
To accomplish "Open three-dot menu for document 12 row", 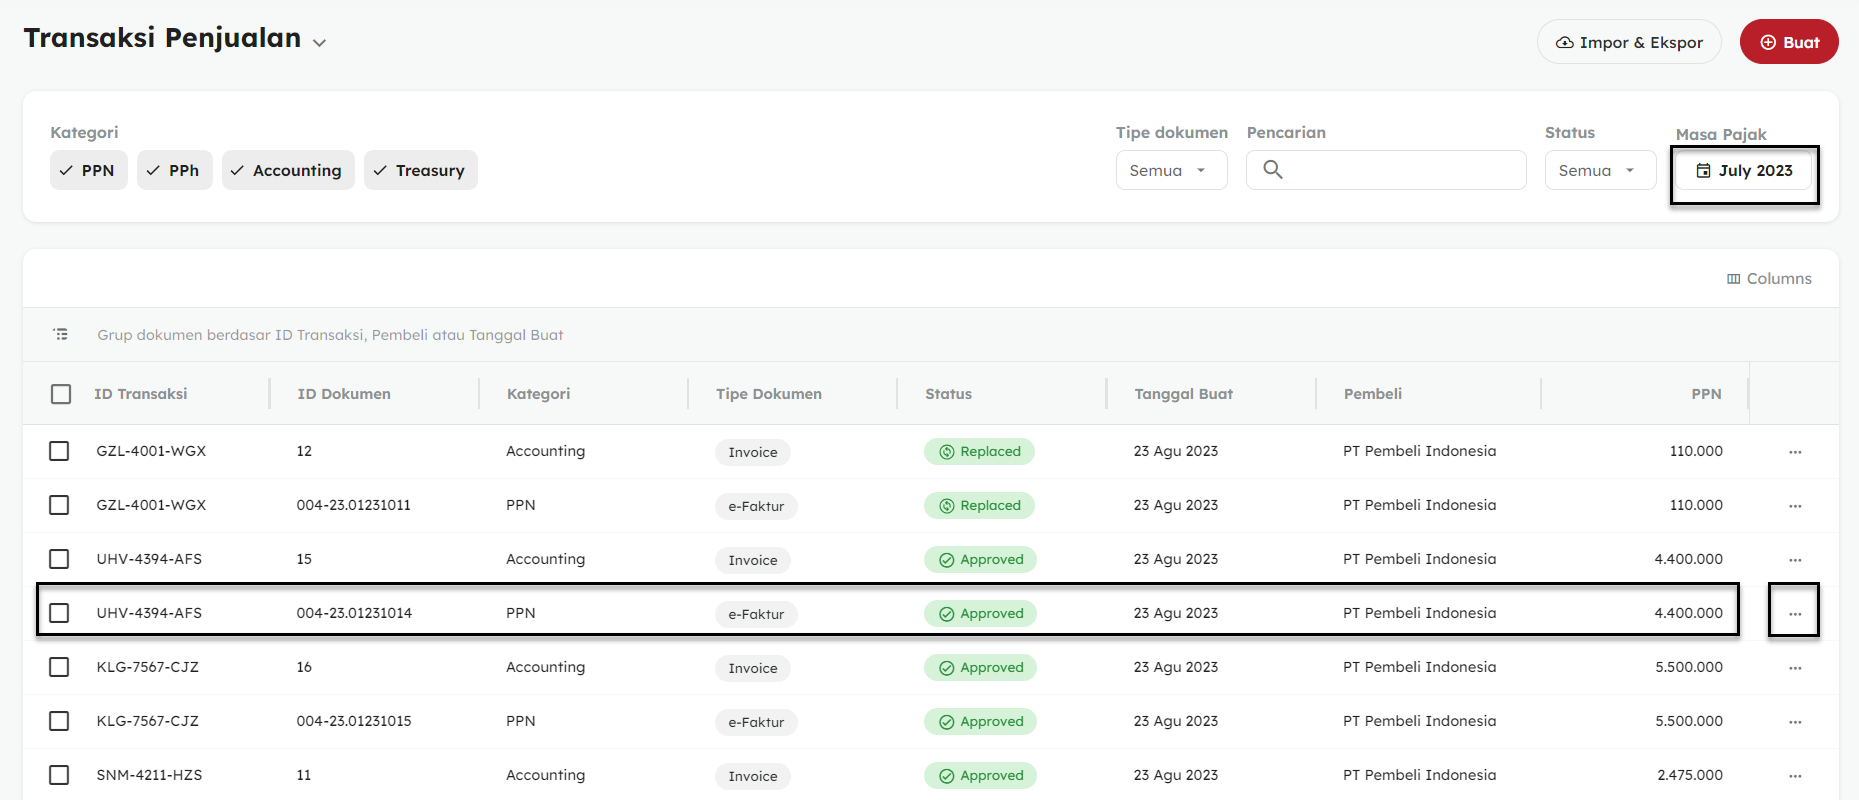I will [1794, 452].
